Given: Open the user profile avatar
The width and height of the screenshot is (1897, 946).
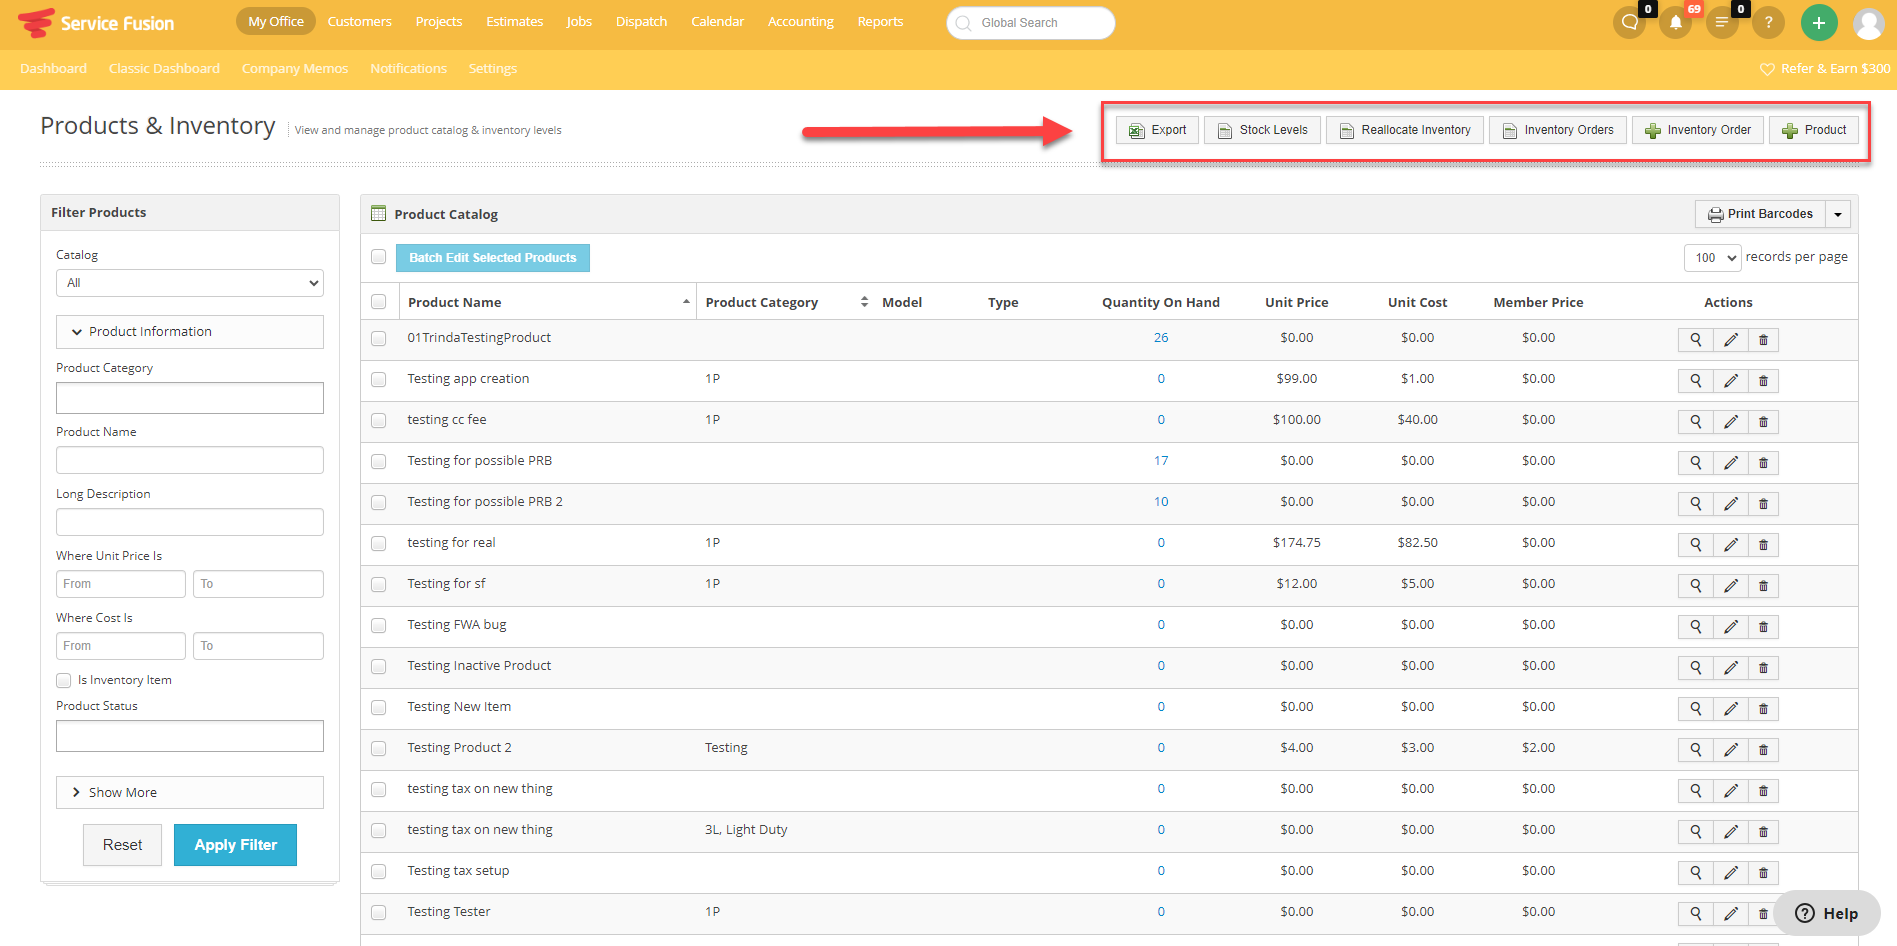Looking at the screenshot, I should pyautogui.click(x=1868, y=23).
